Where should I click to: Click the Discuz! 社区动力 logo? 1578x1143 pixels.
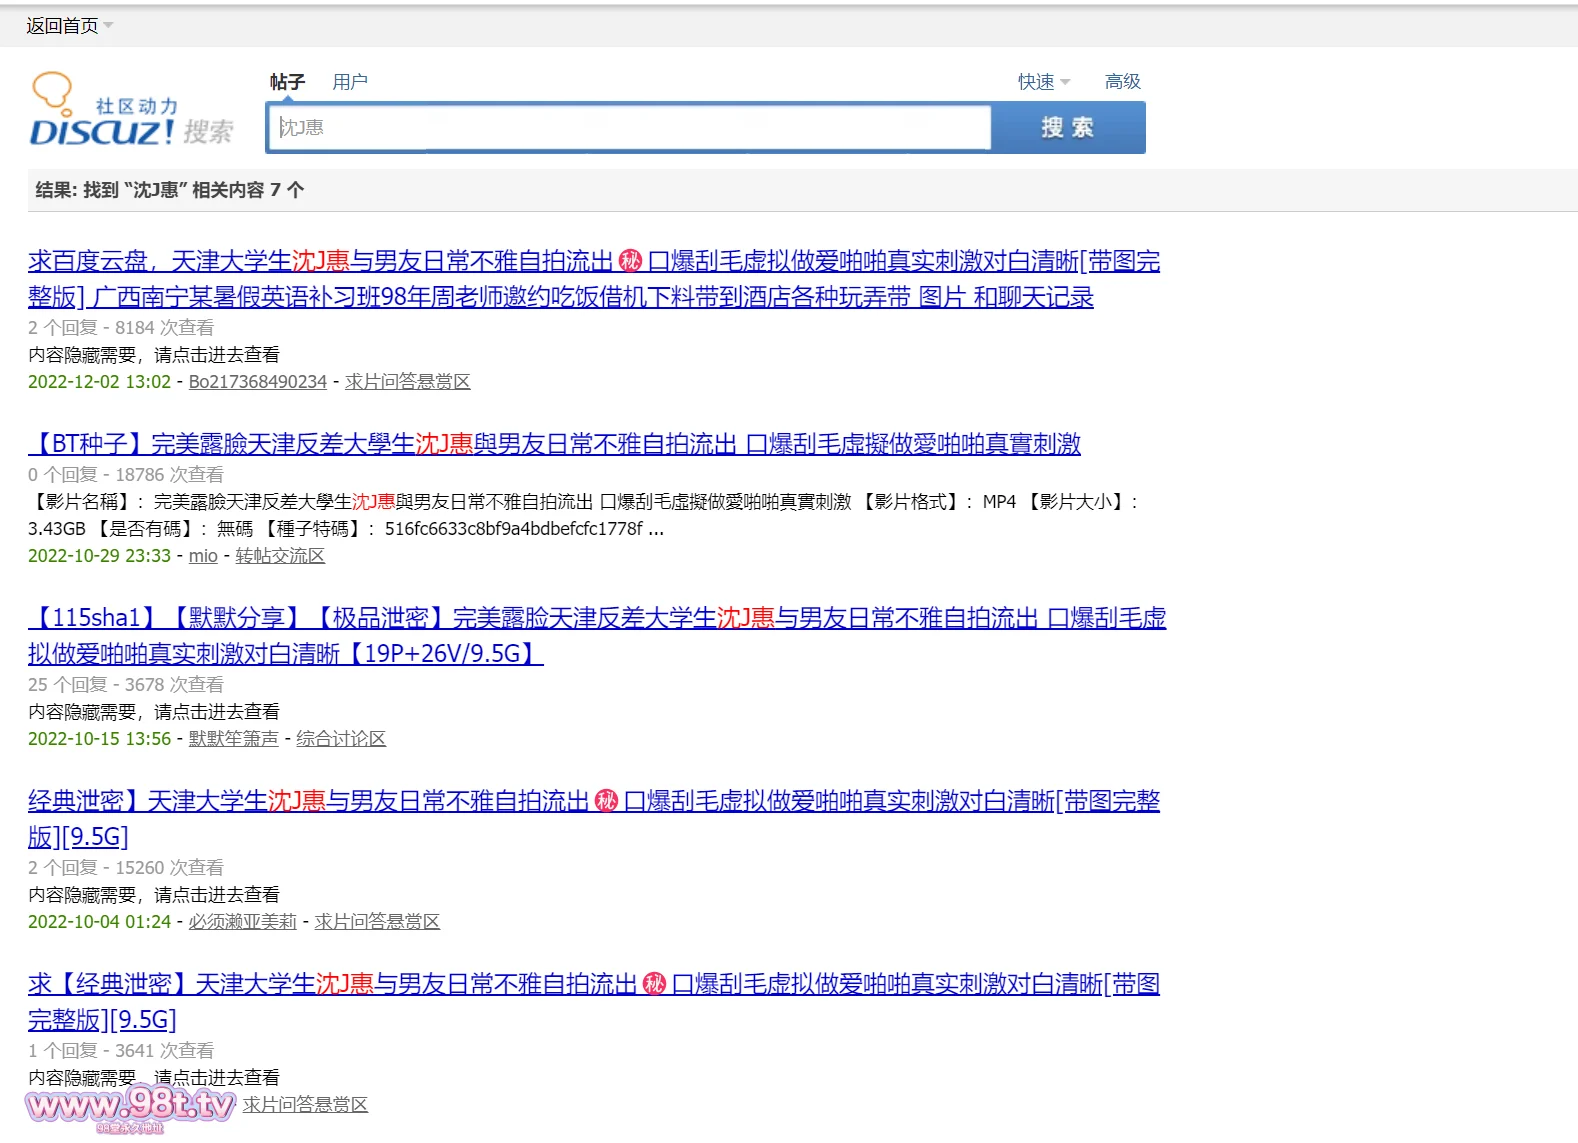click(130, 112)
